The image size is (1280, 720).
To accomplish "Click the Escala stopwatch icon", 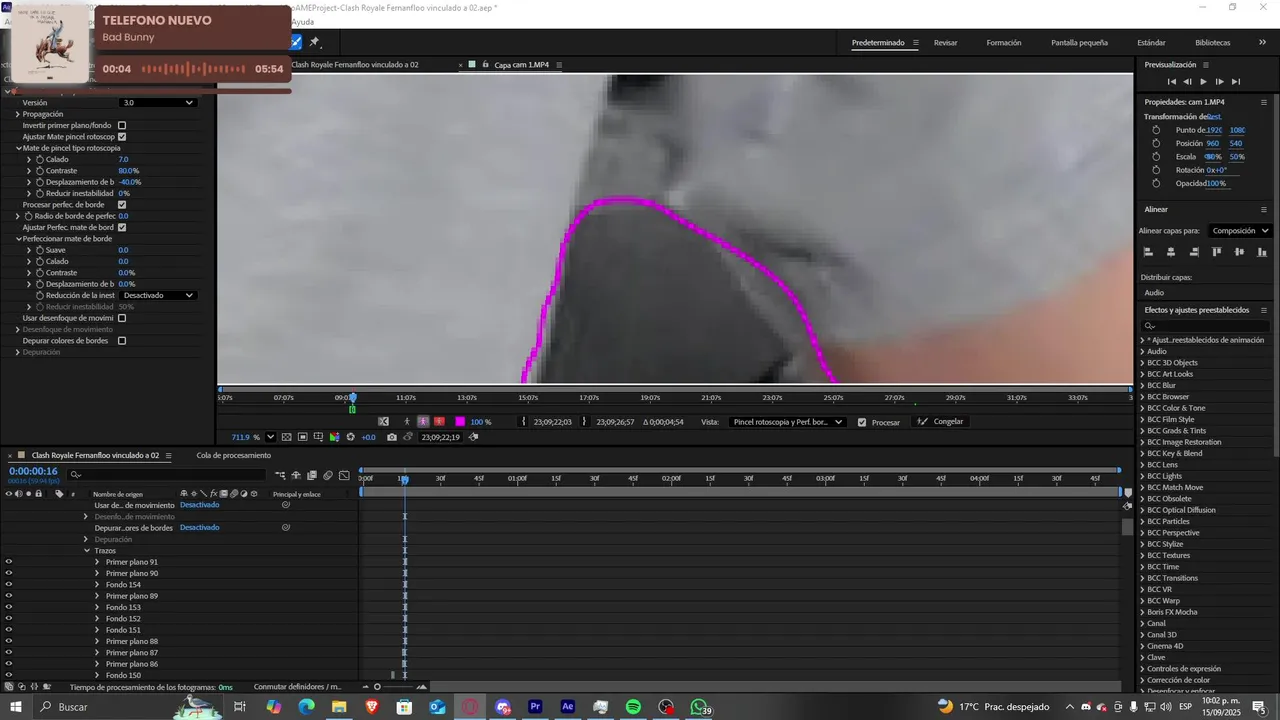I will [x=1156, y=157].
